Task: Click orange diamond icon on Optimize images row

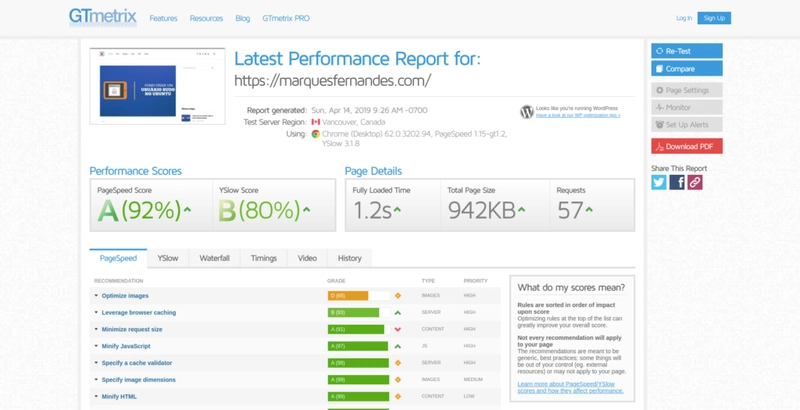Action: (398, 296)
